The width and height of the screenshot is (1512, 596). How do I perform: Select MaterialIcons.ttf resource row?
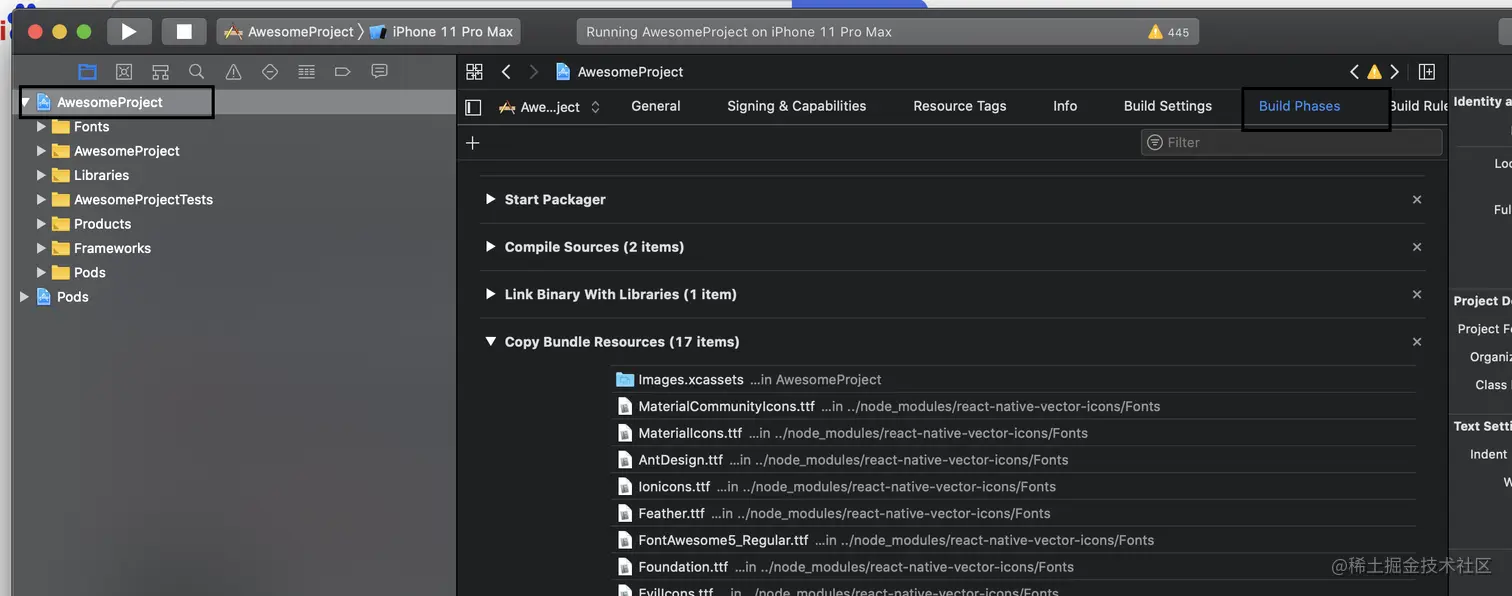tap(1014, 433)
